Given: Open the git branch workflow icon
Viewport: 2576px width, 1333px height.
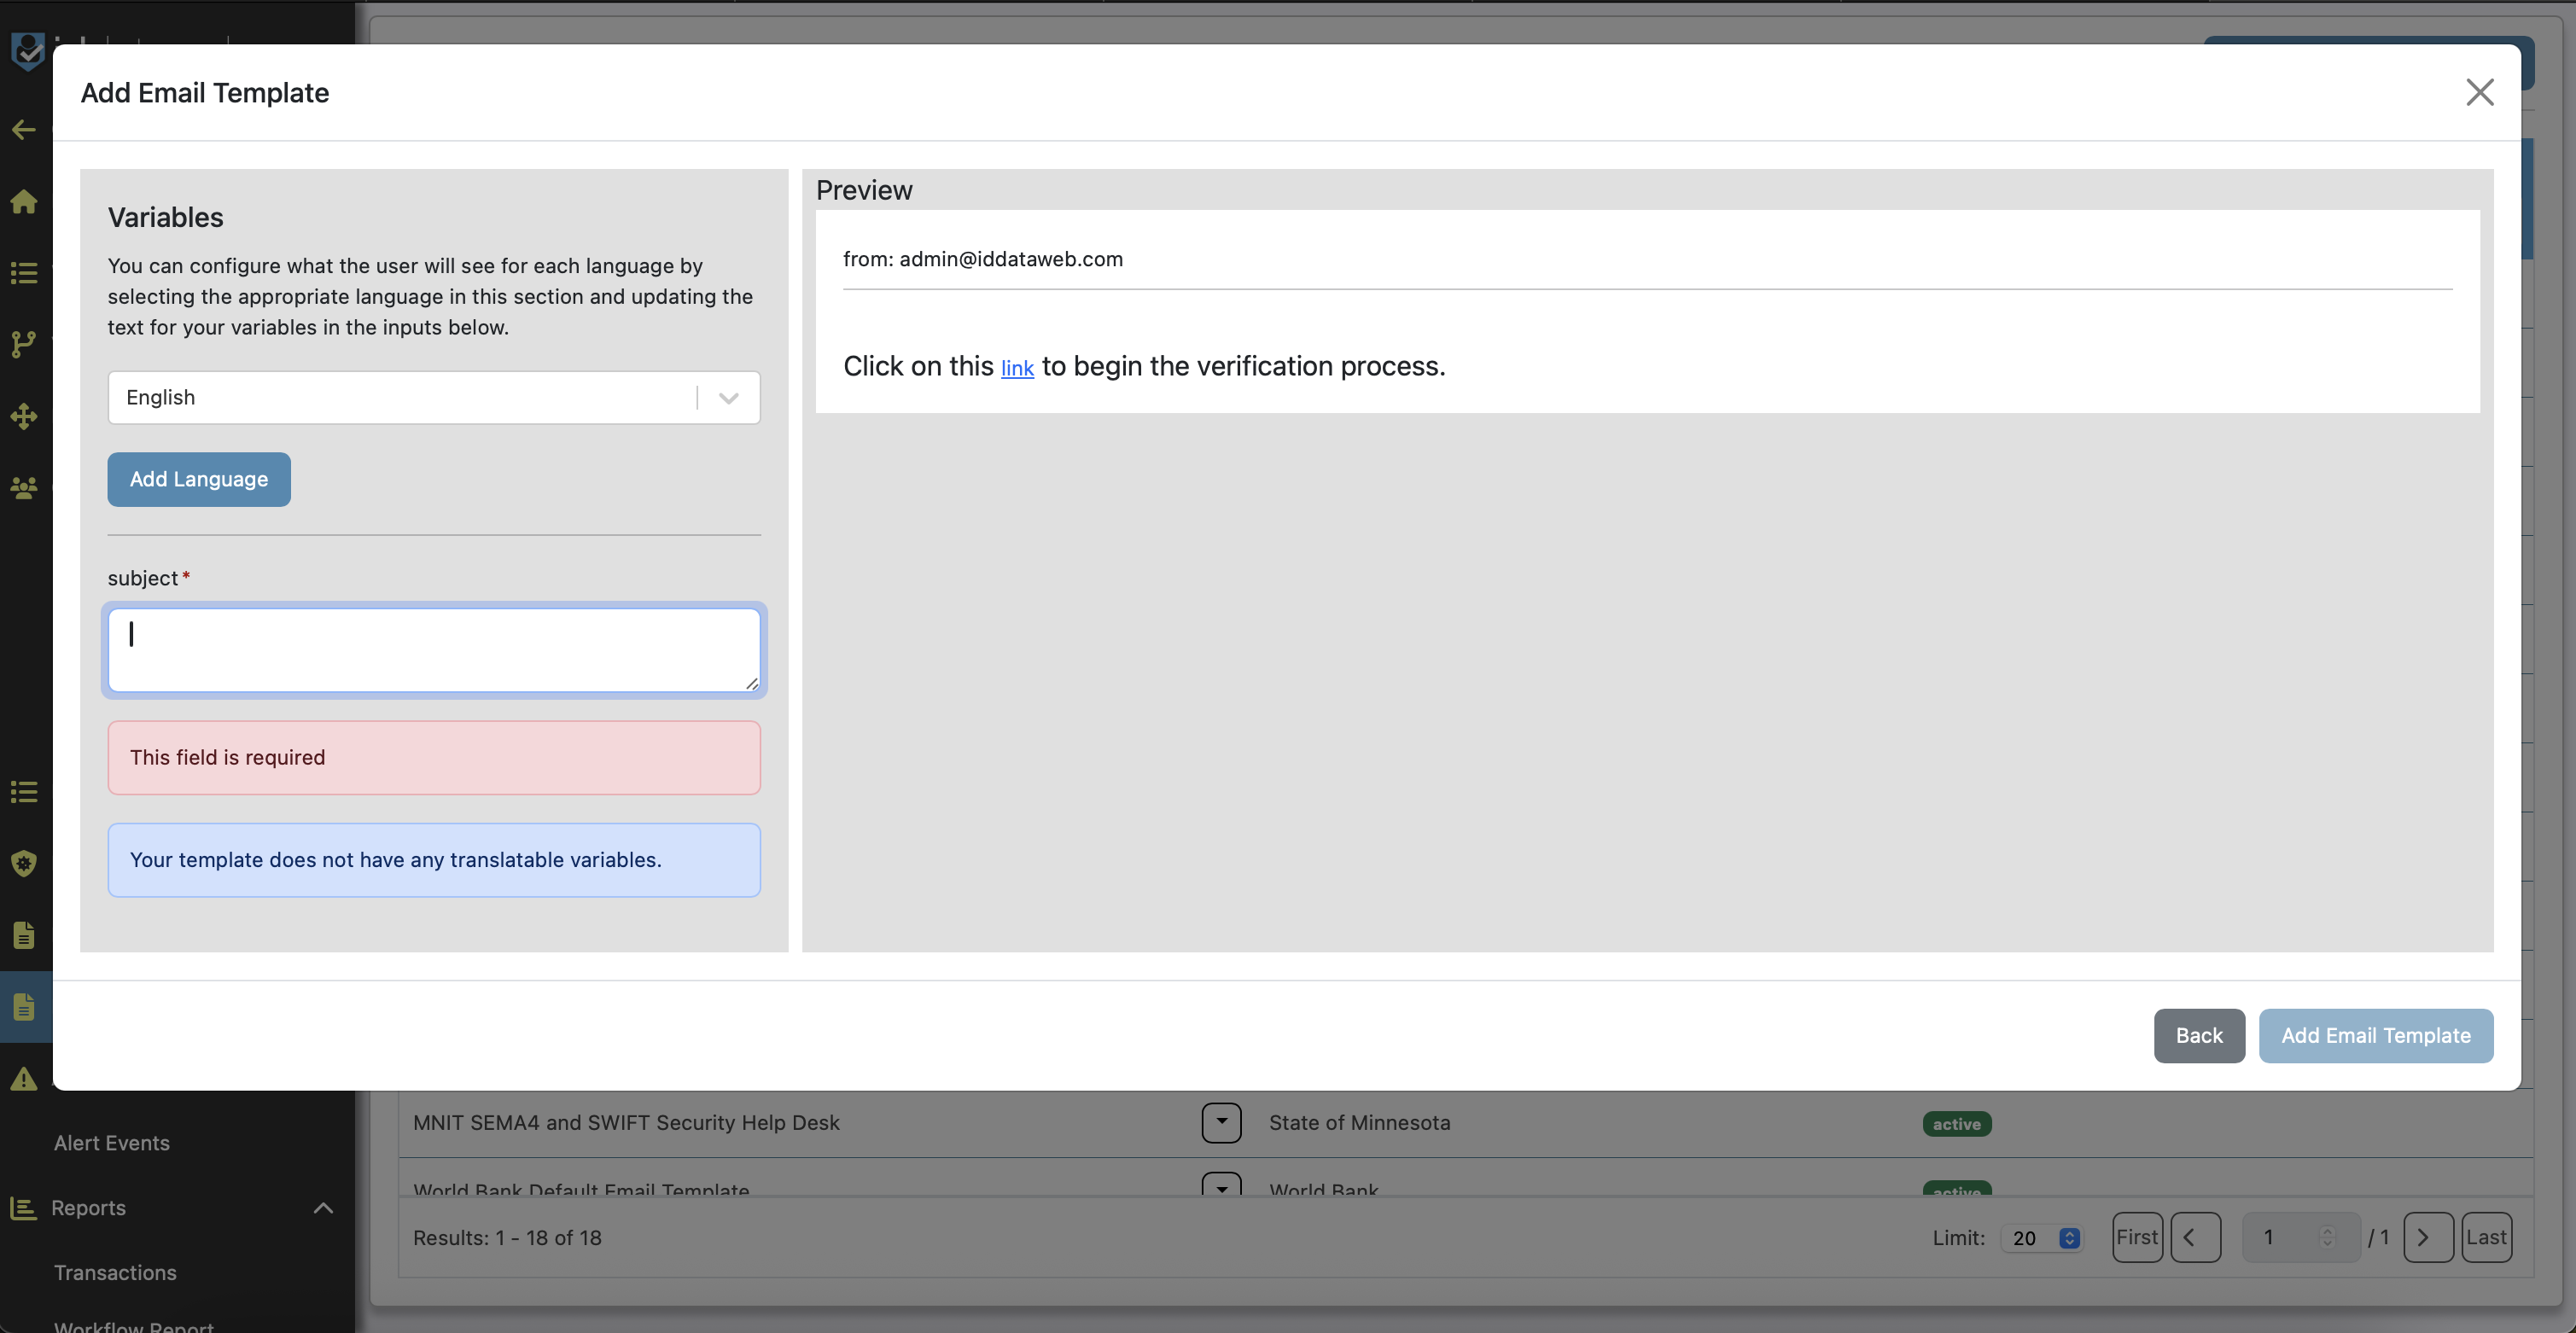Looking at the screenshot, I should pyautogui.click(x=24, y=344).
